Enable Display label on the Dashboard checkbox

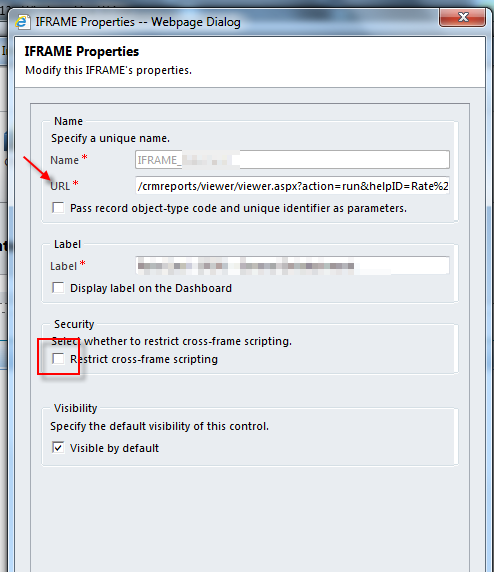point(58,288)
